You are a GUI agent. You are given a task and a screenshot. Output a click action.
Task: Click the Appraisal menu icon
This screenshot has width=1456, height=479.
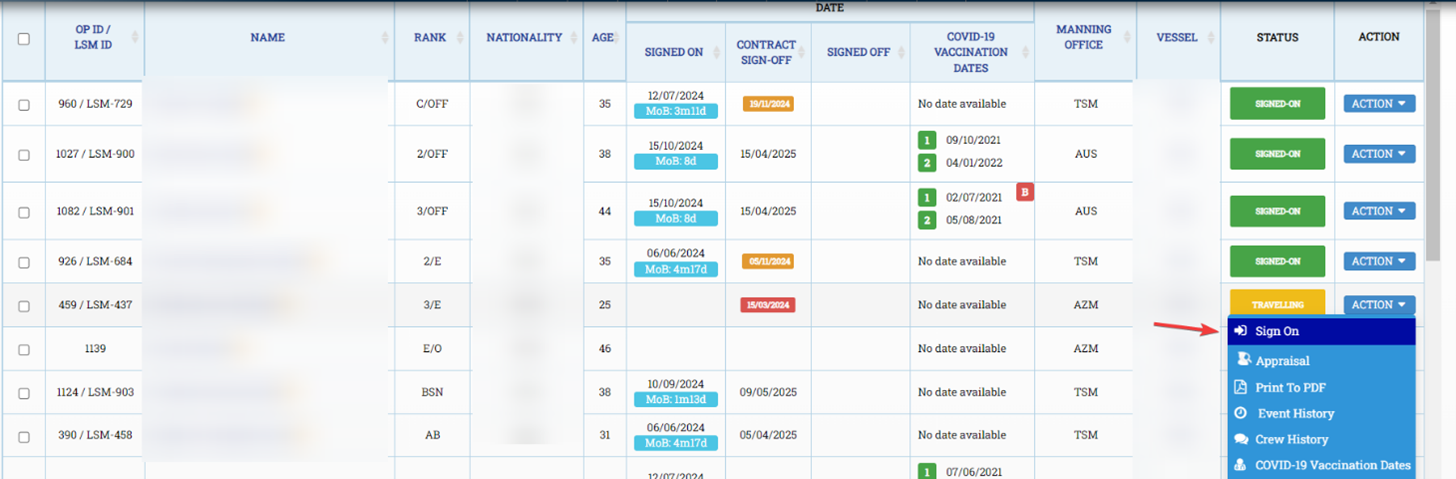click(1241, 360)
